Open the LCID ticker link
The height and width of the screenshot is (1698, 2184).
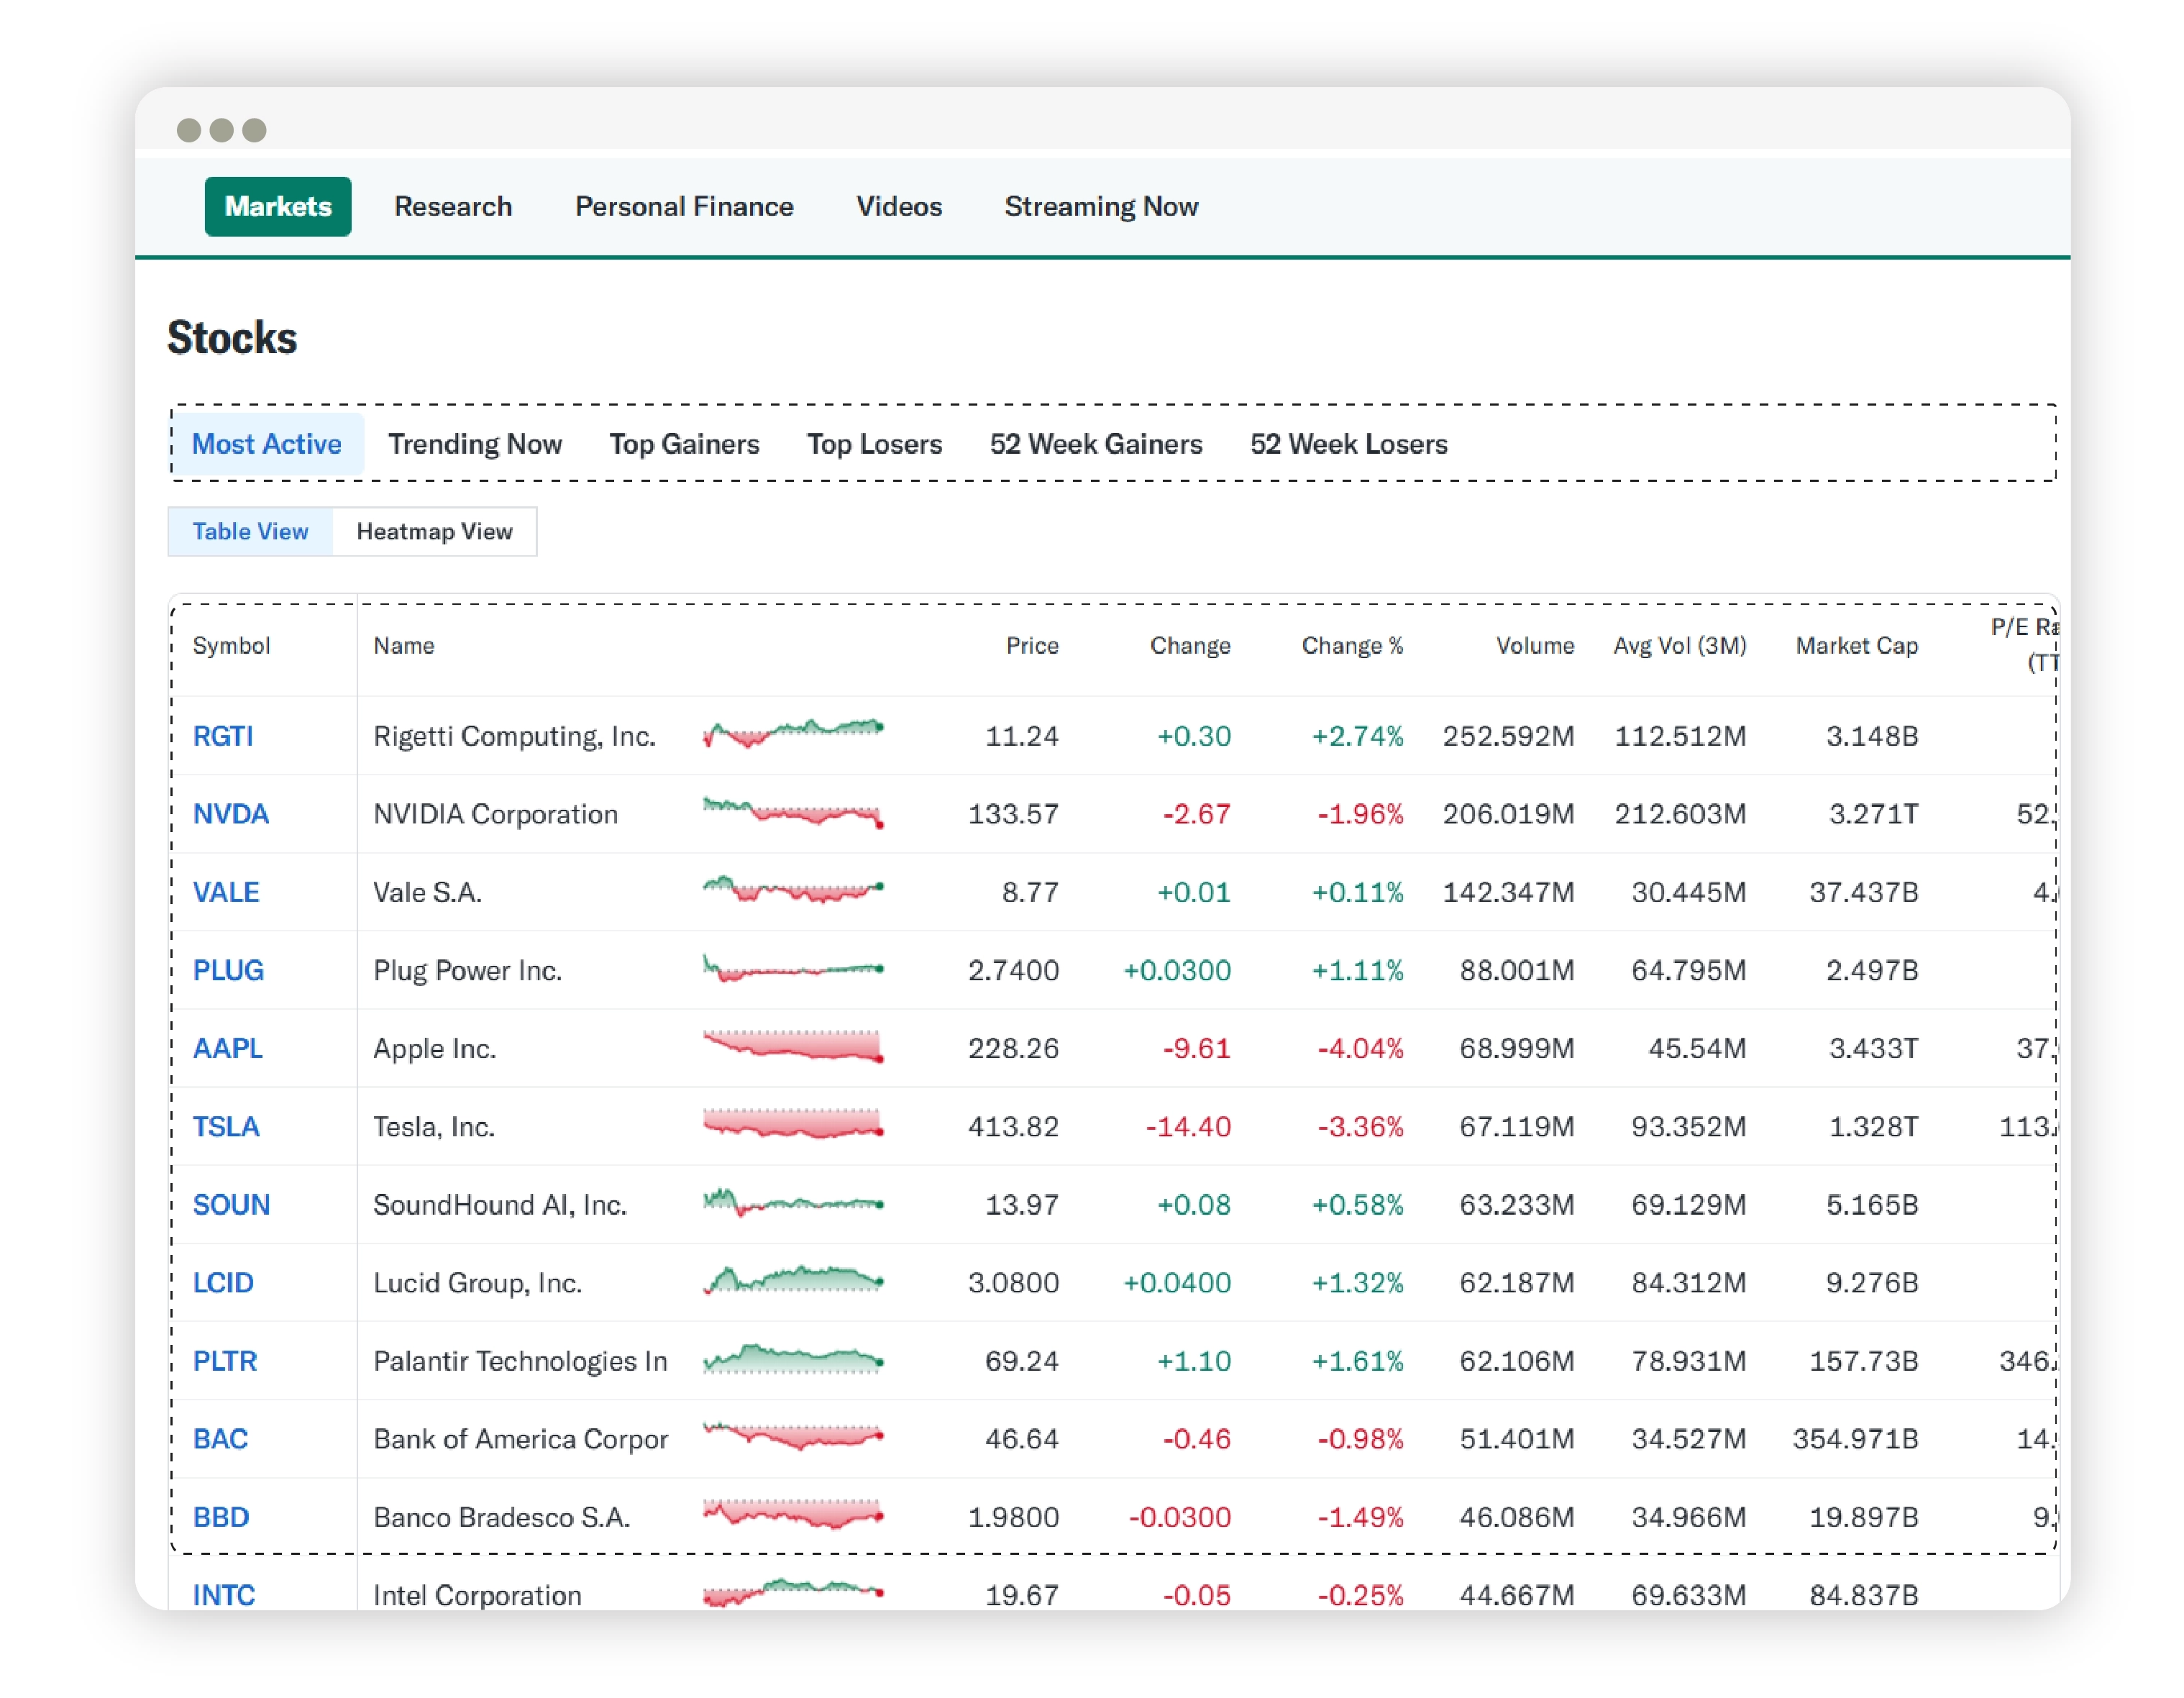(x=222, y=1282)
